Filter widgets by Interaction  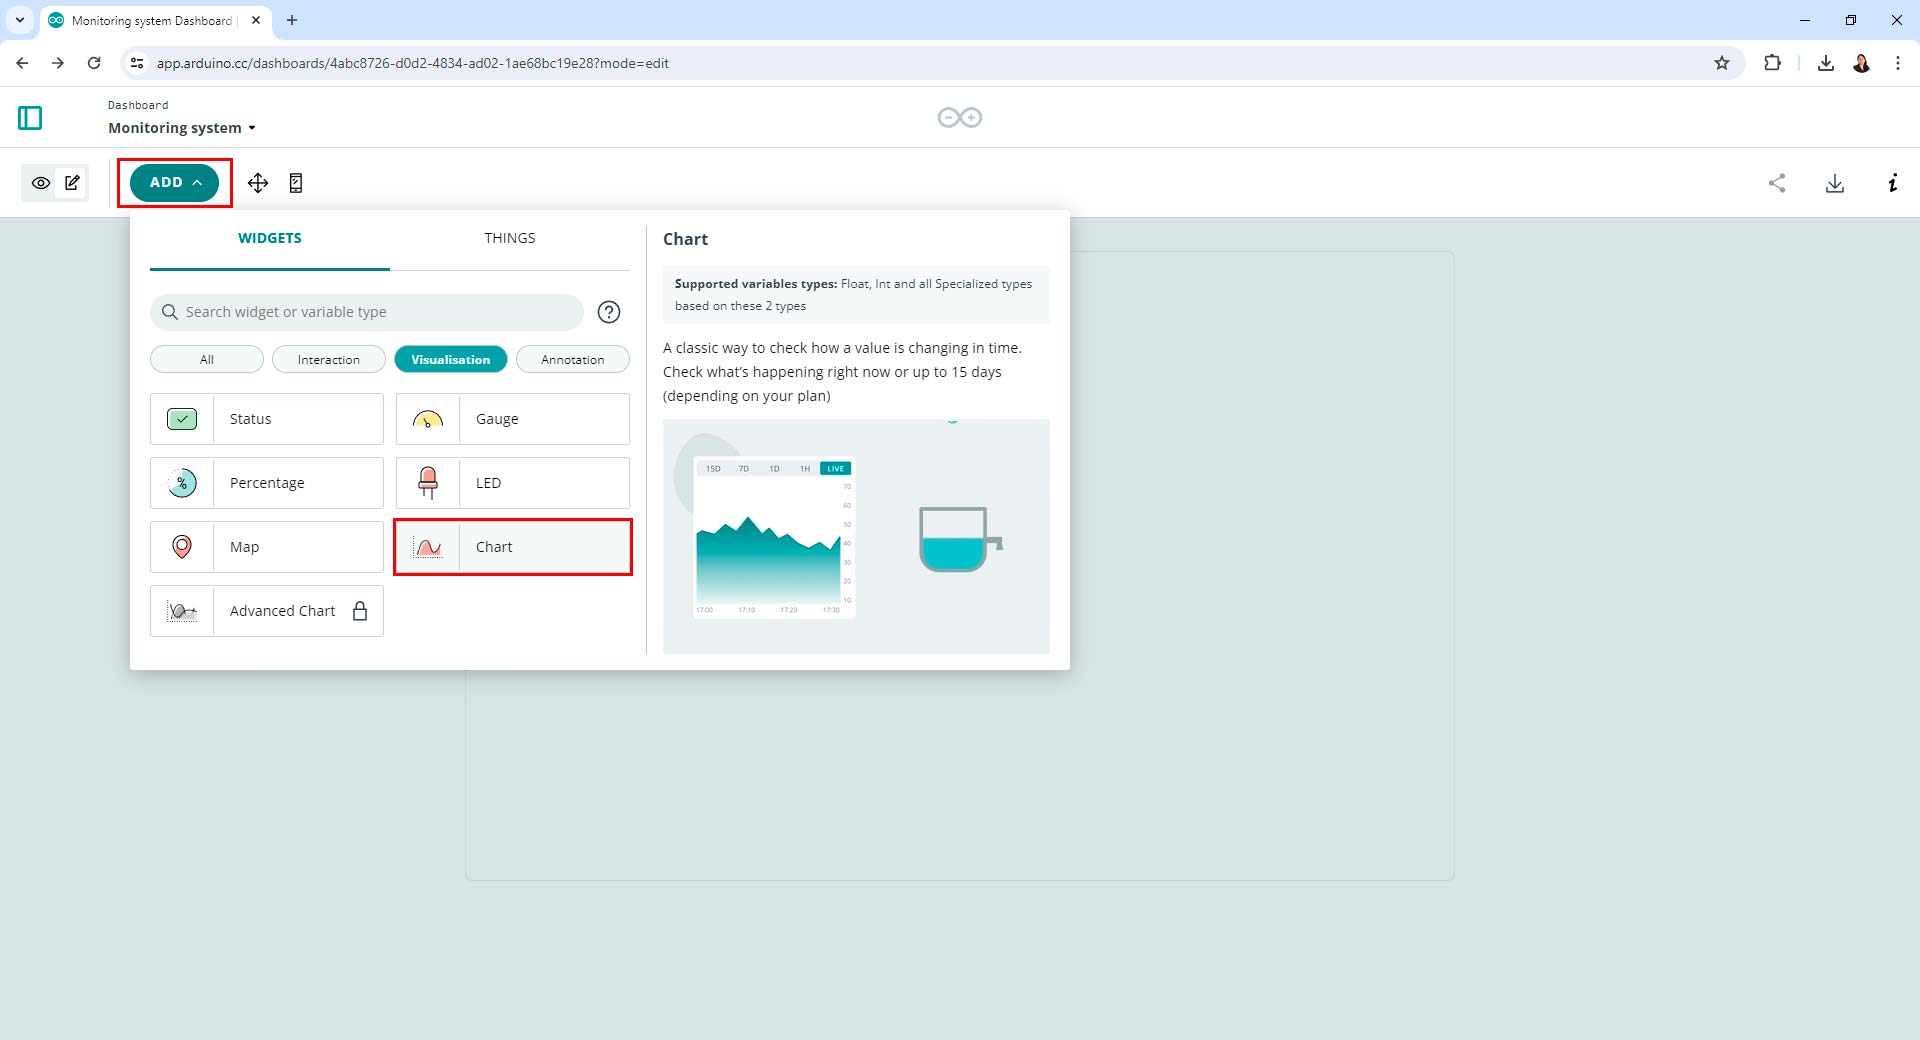click(x=329, y=360)
